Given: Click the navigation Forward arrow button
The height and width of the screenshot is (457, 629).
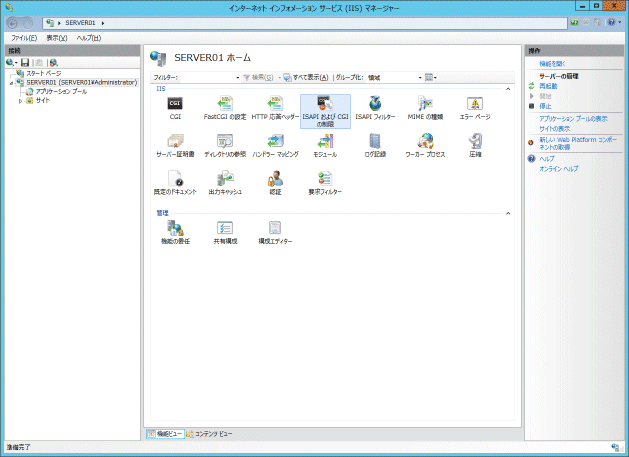Looking at the screenshot, I should (x=27, y=24).
